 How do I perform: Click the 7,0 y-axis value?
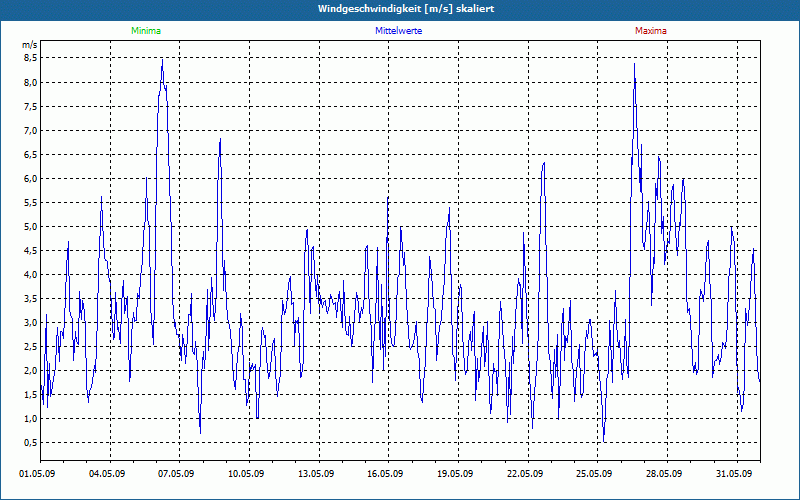[30, 130]
